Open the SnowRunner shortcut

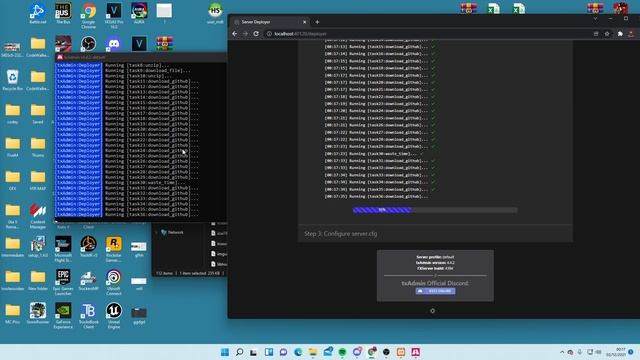tap(38, 313)
